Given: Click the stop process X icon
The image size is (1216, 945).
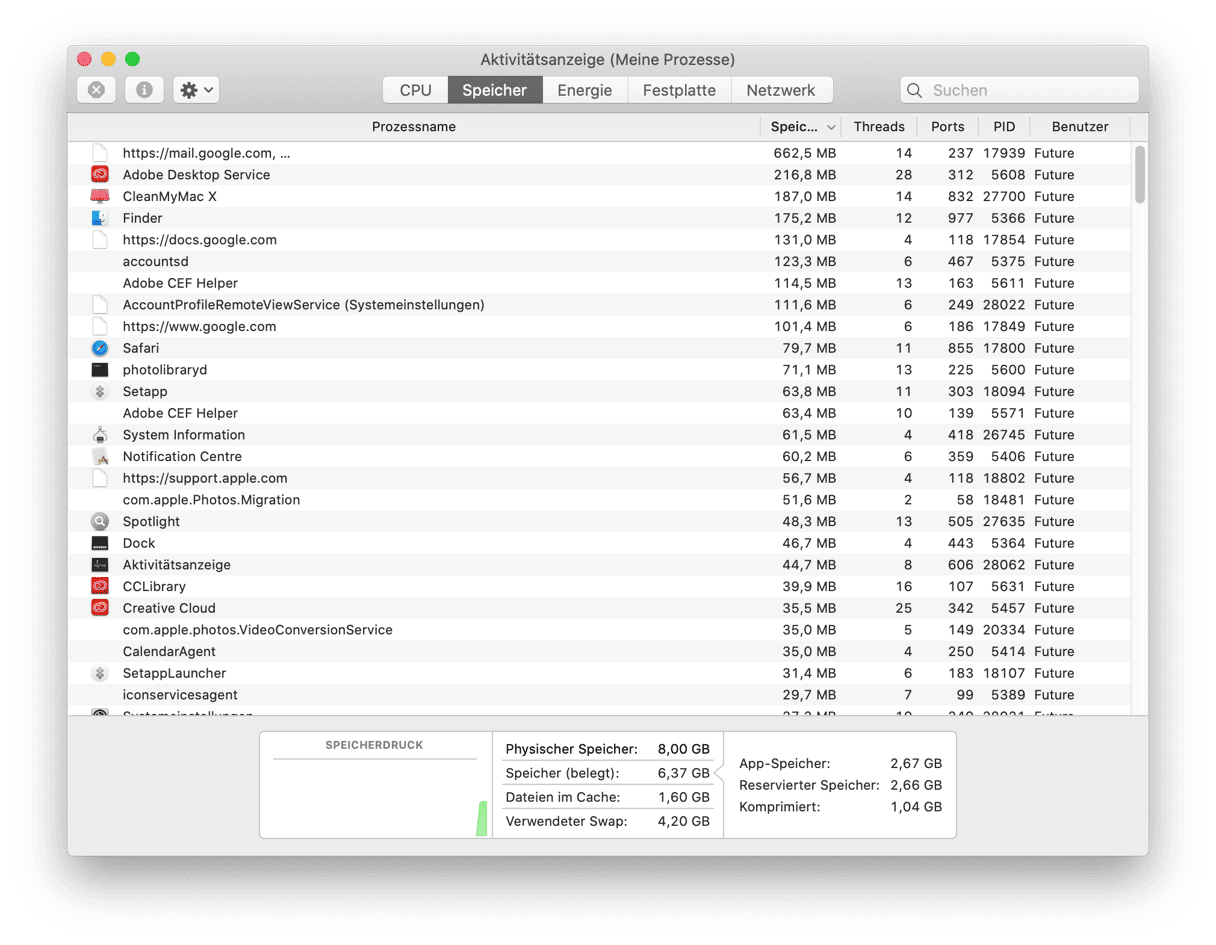Looking at the screenshot, I should coord(96,90).
